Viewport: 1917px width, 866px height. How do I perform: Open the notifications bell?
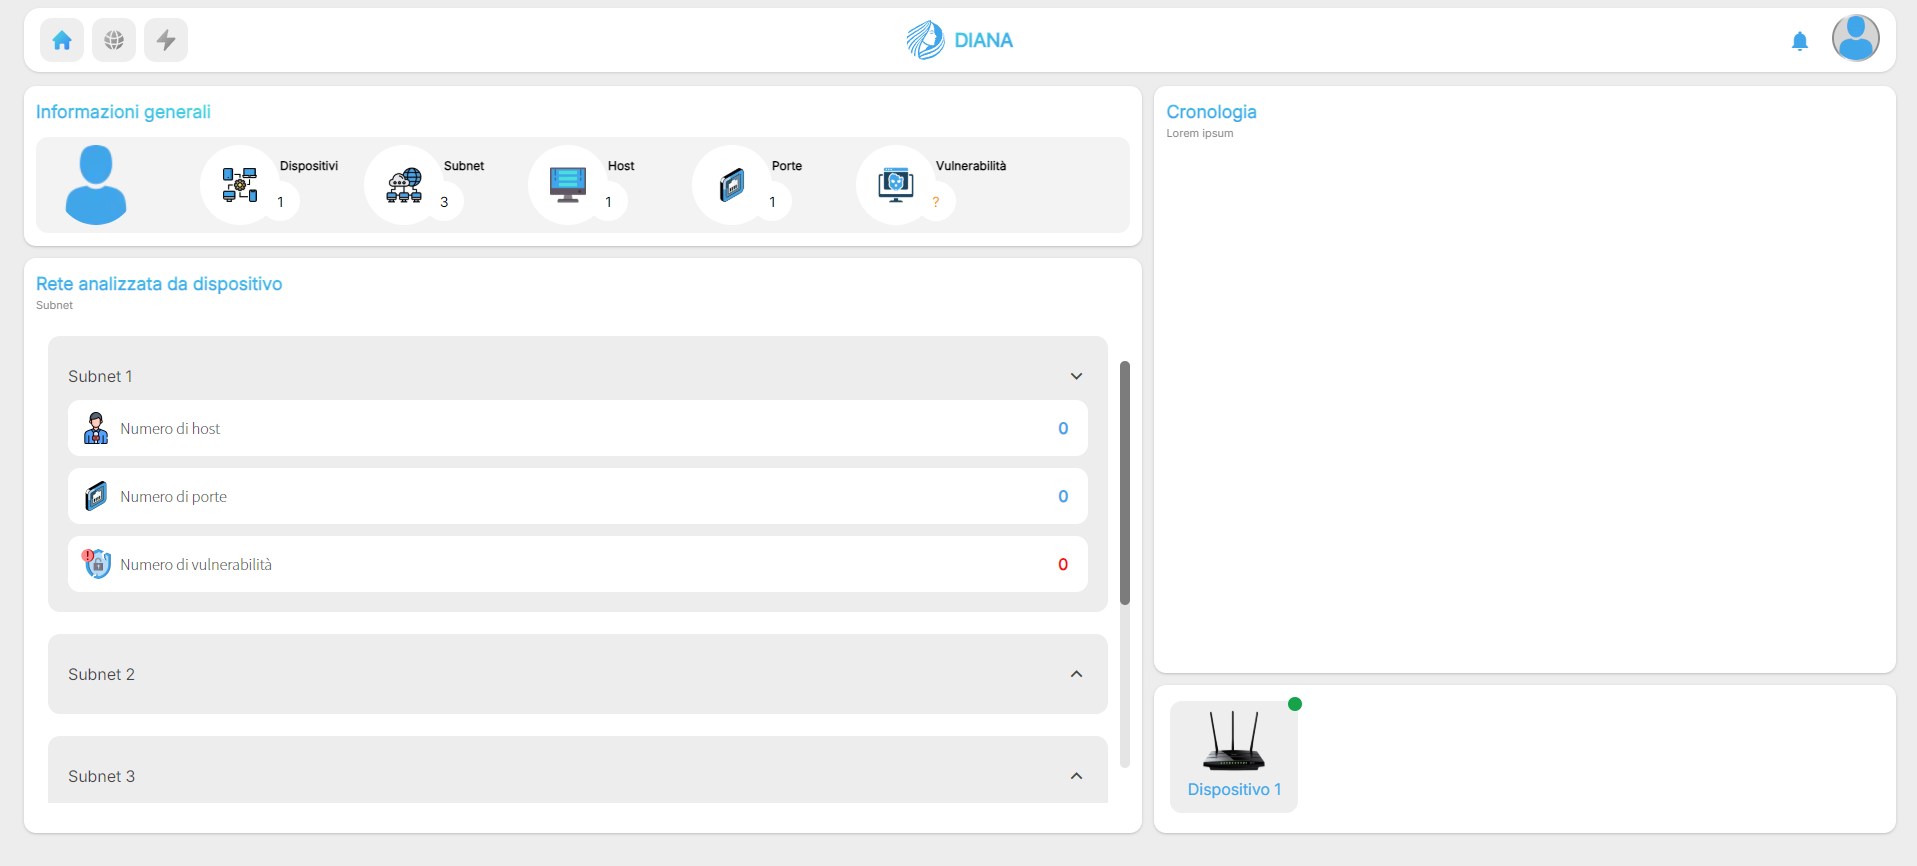pyautogui.click(x=1799, y=41)
